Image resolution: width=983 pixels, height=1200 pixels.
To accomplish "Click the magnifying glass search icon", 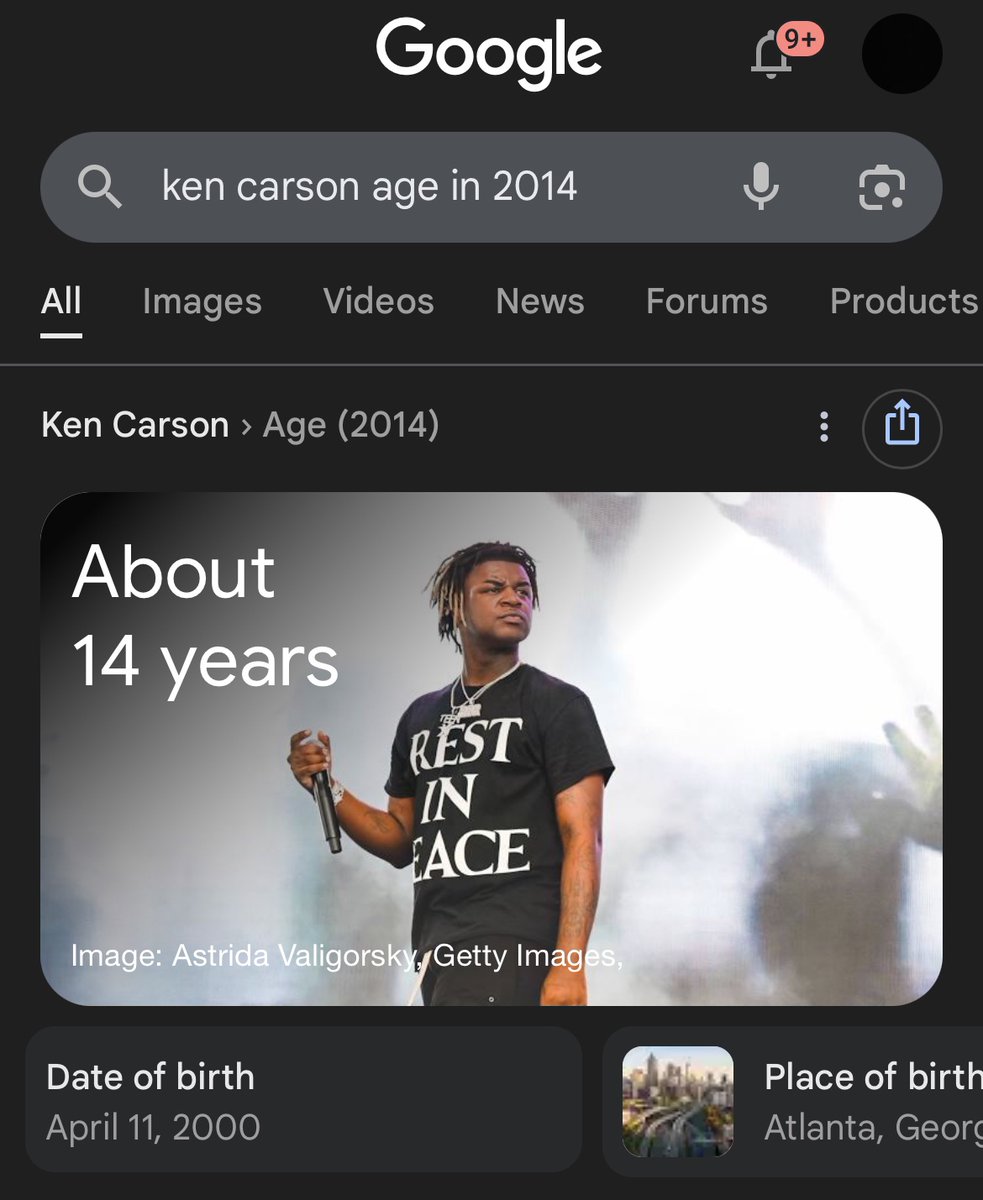I will click(100, 187).
